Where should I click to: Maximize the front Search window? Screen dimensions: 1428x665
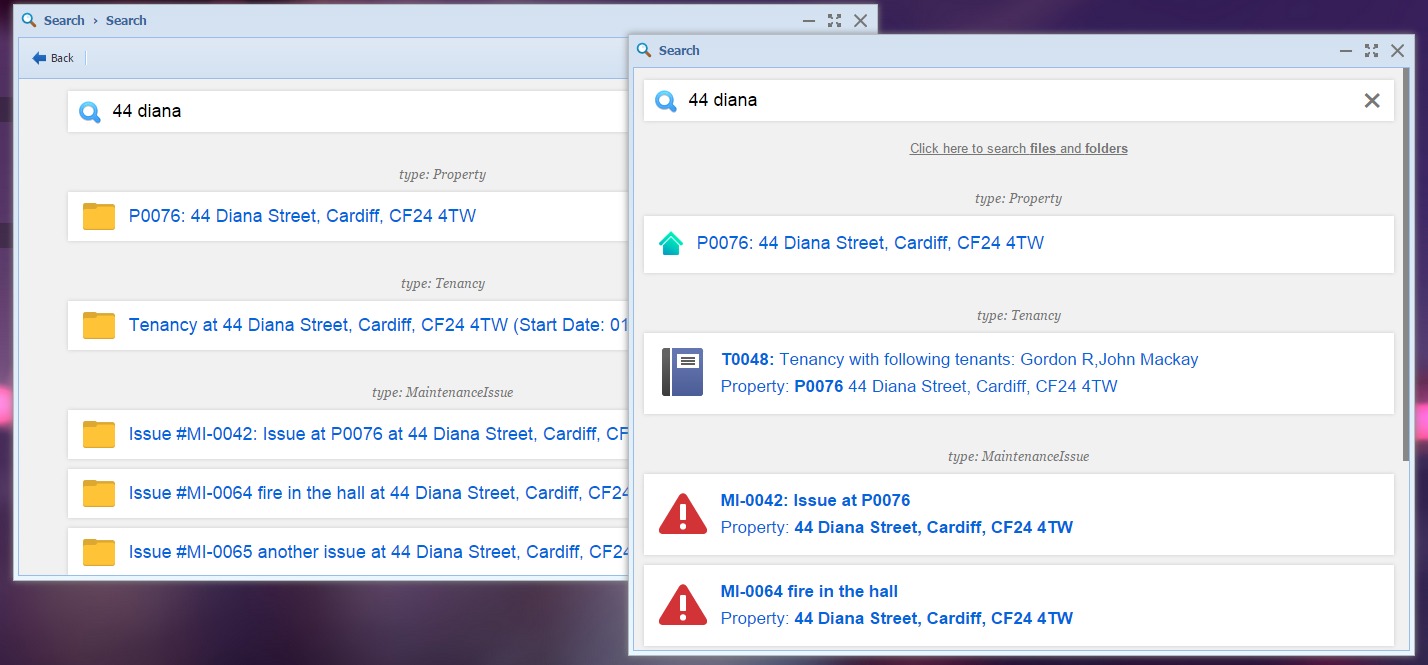1371,50
